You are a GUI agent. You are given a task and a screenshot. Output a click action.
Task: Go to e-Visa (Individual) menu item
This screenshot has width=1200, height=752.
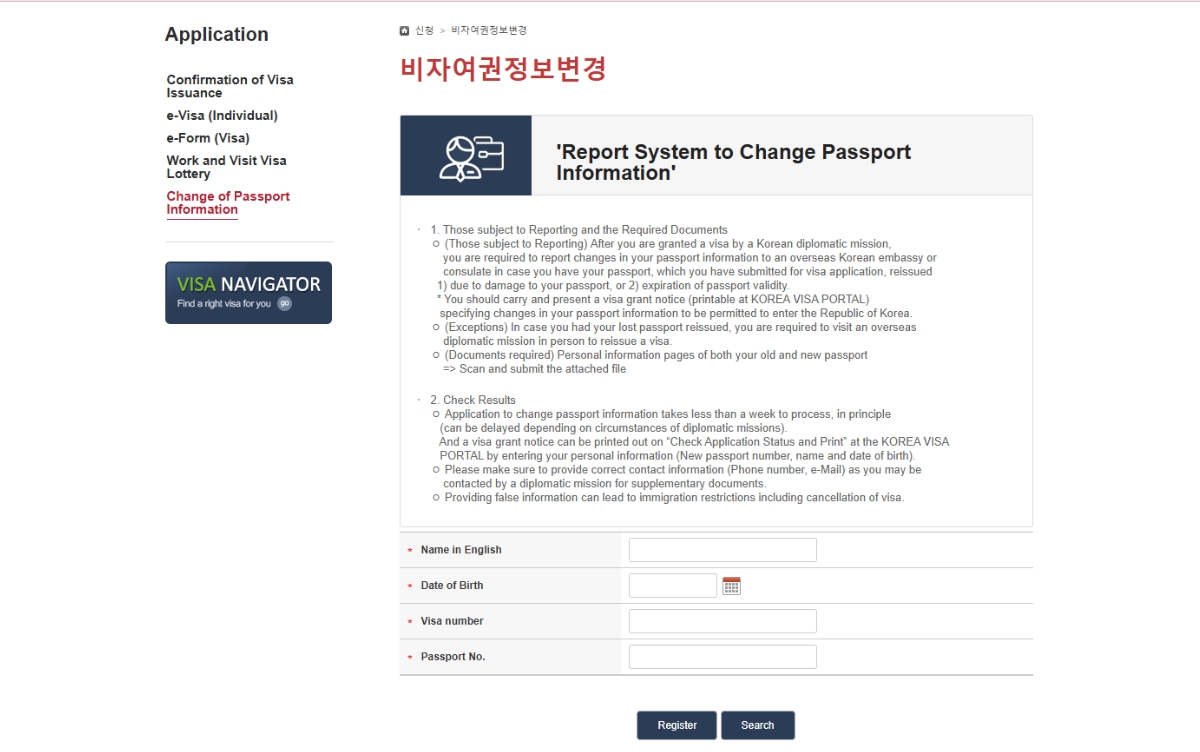[x=222, y=116]
